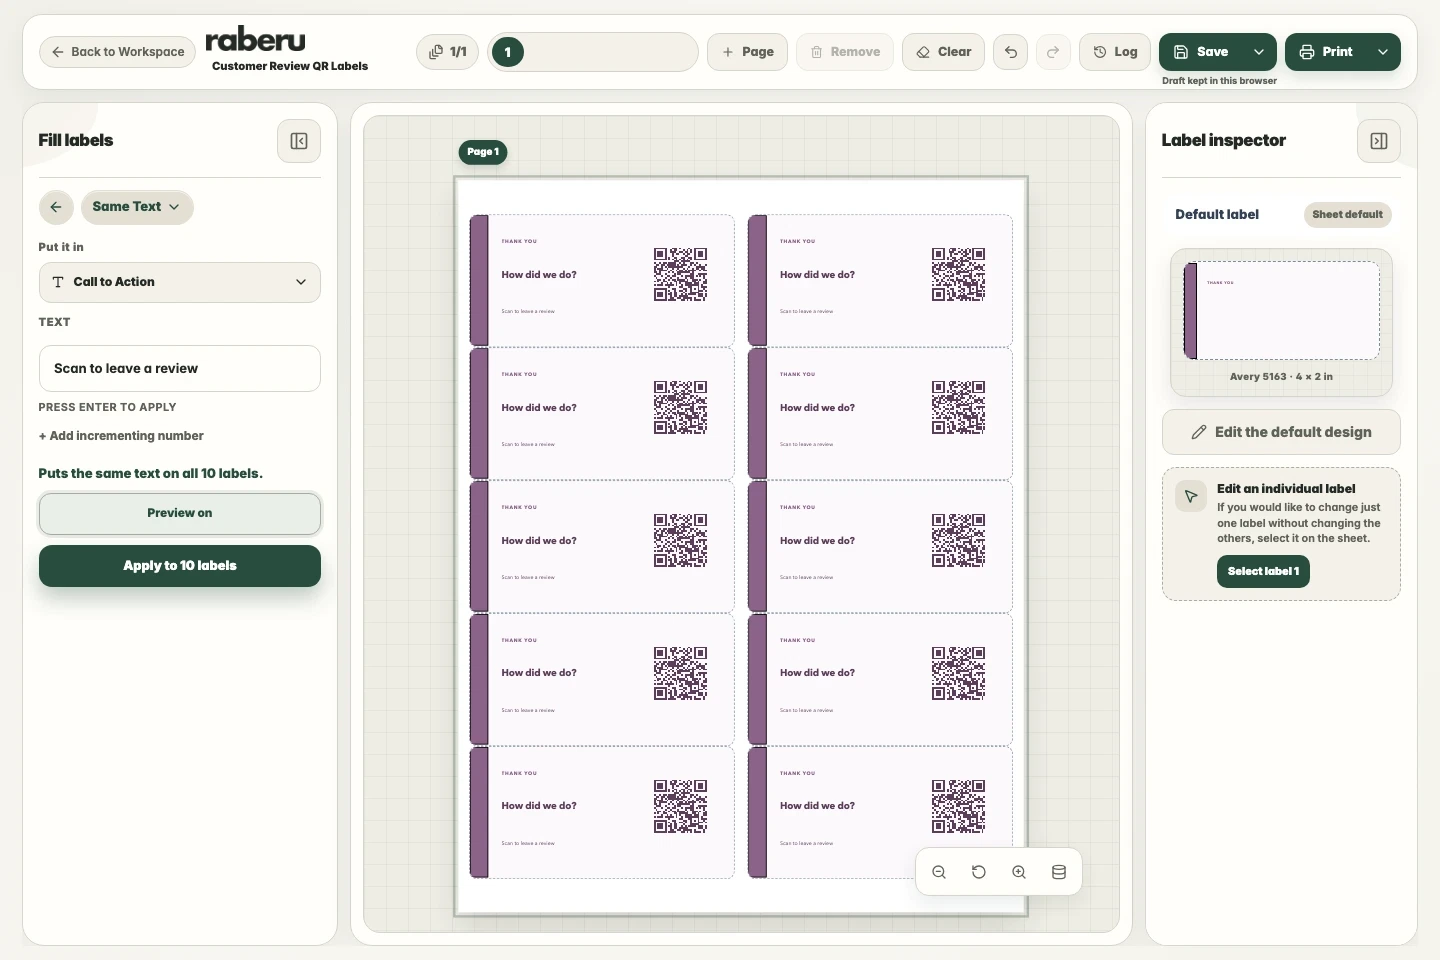
Task: Add incrementing number
Action: (121, 436)
